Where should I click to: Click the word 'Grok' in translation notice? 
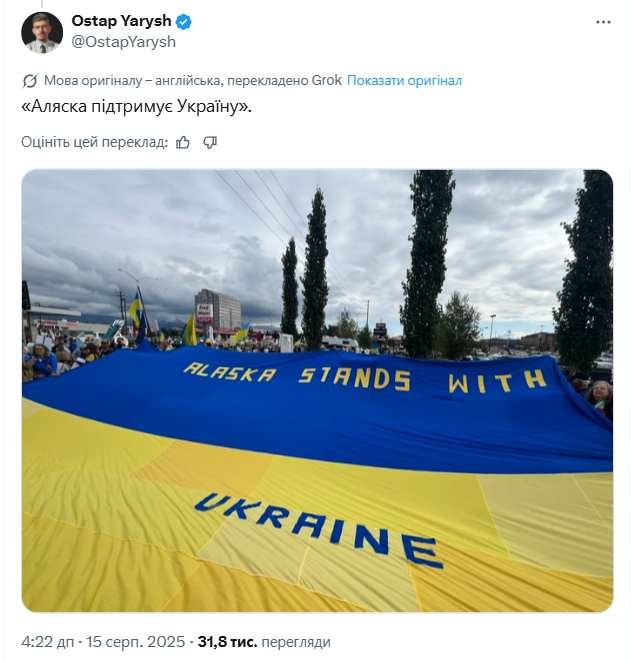[x=327, y=80]
